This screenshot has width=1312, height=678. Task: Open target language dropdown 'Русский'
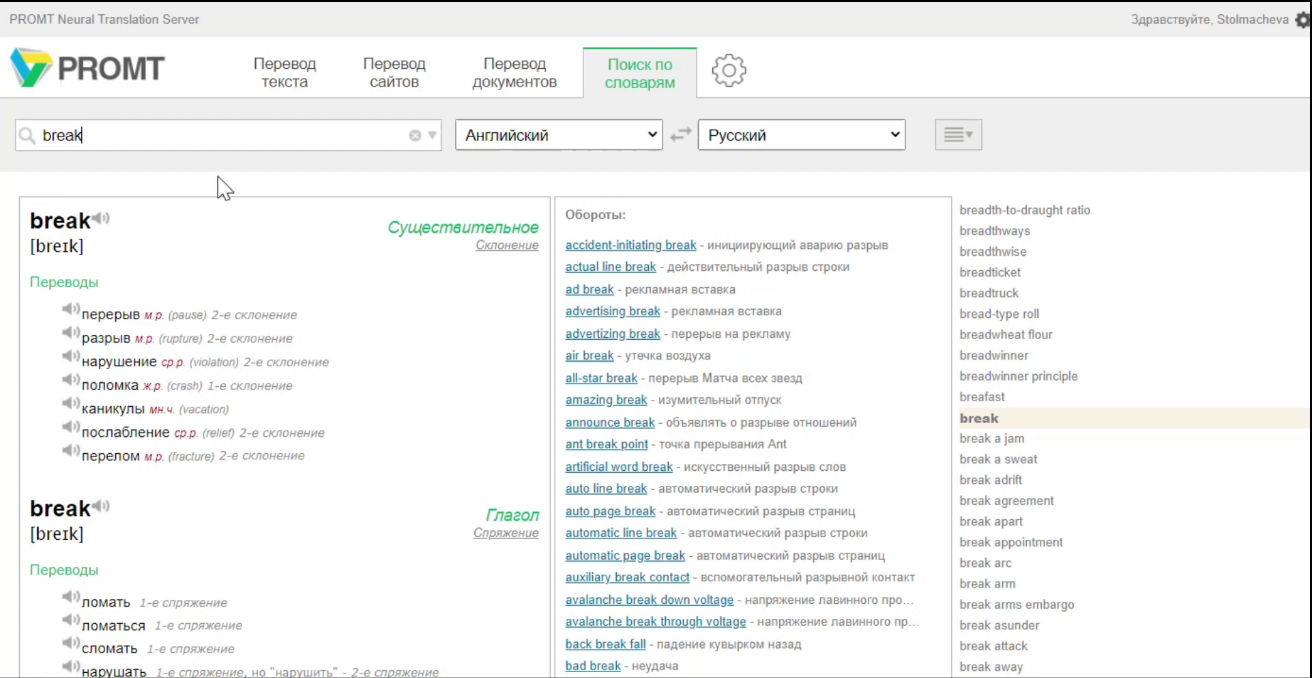click(801, 135)
